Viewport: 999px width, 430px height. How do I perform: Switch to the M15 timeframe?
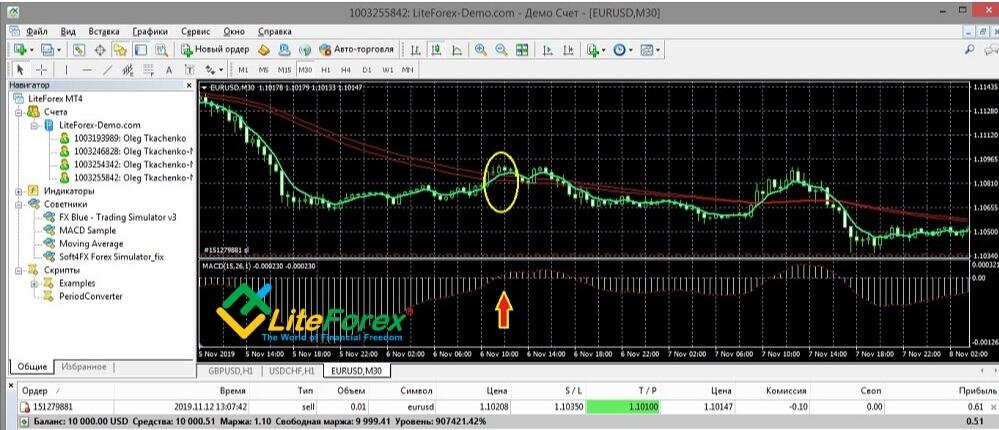(284, 69)
